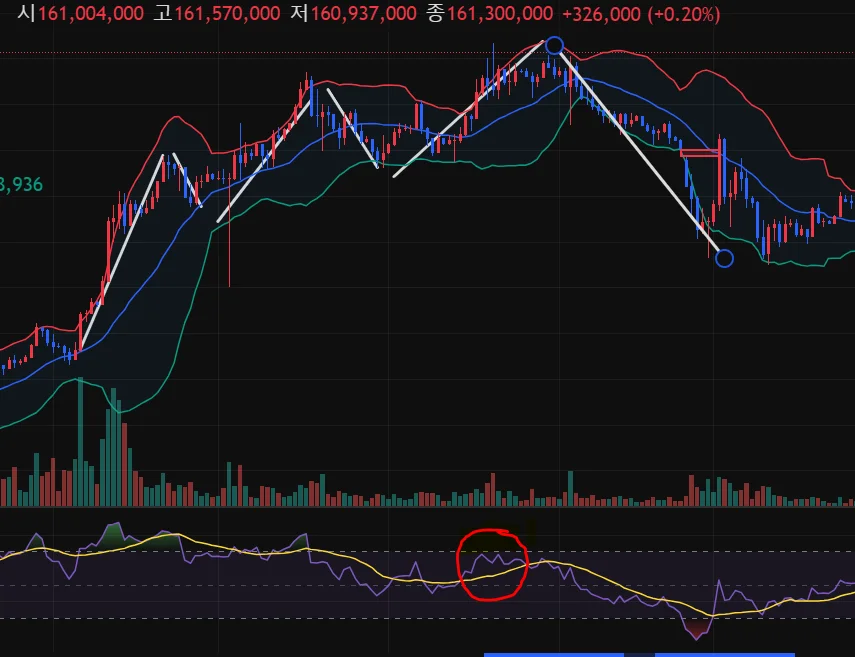Click the closing price value 161,300,000

point(500,14)
